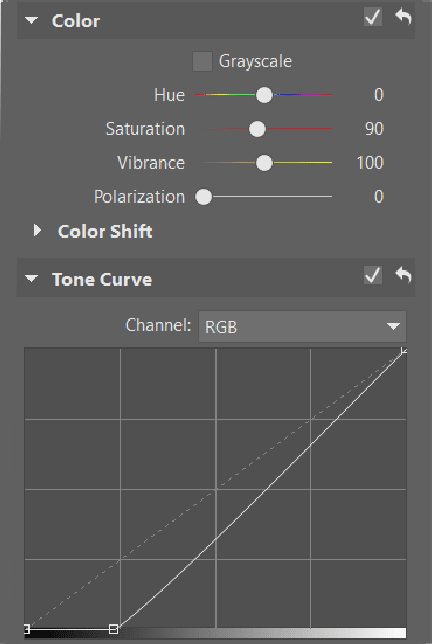Select the white point handle at top
Screen dimensions: 432x644
click(x=404, y=350)
